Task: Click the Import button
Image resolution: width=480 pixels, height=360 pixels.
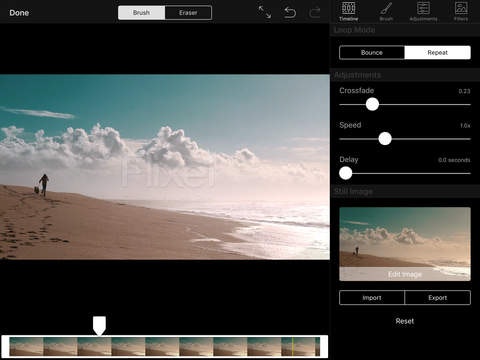Action: click(x=372, y=298)
